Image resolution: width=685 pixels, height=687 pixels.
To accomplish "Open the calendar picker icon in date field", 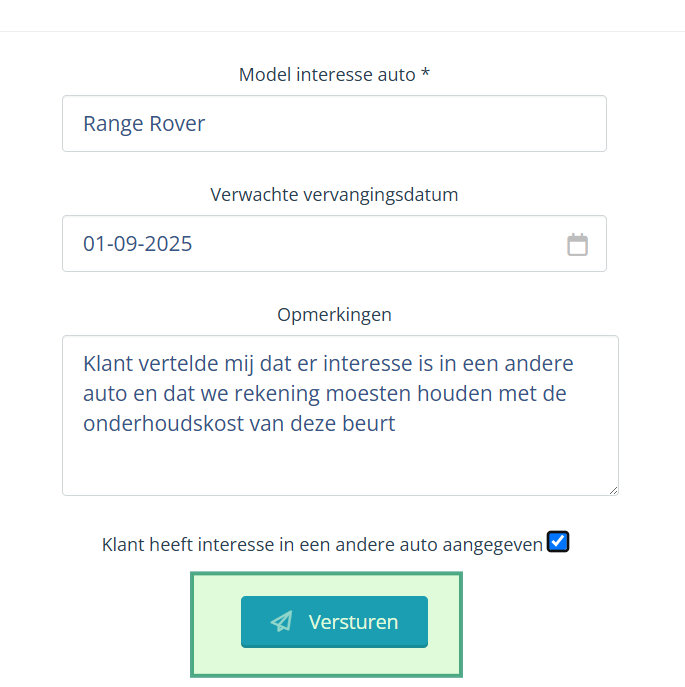I will [x=577, y=244].
